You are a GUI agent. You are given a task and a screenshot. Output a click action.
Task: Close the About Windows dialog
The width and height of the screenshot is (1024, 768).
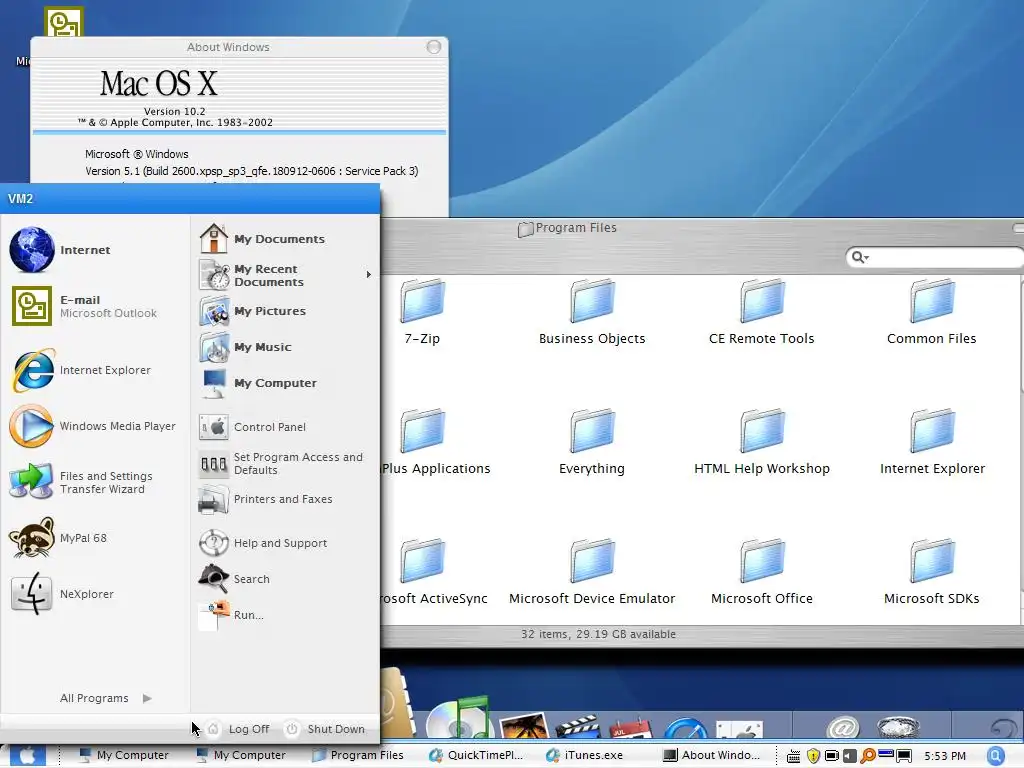[434, 47]
